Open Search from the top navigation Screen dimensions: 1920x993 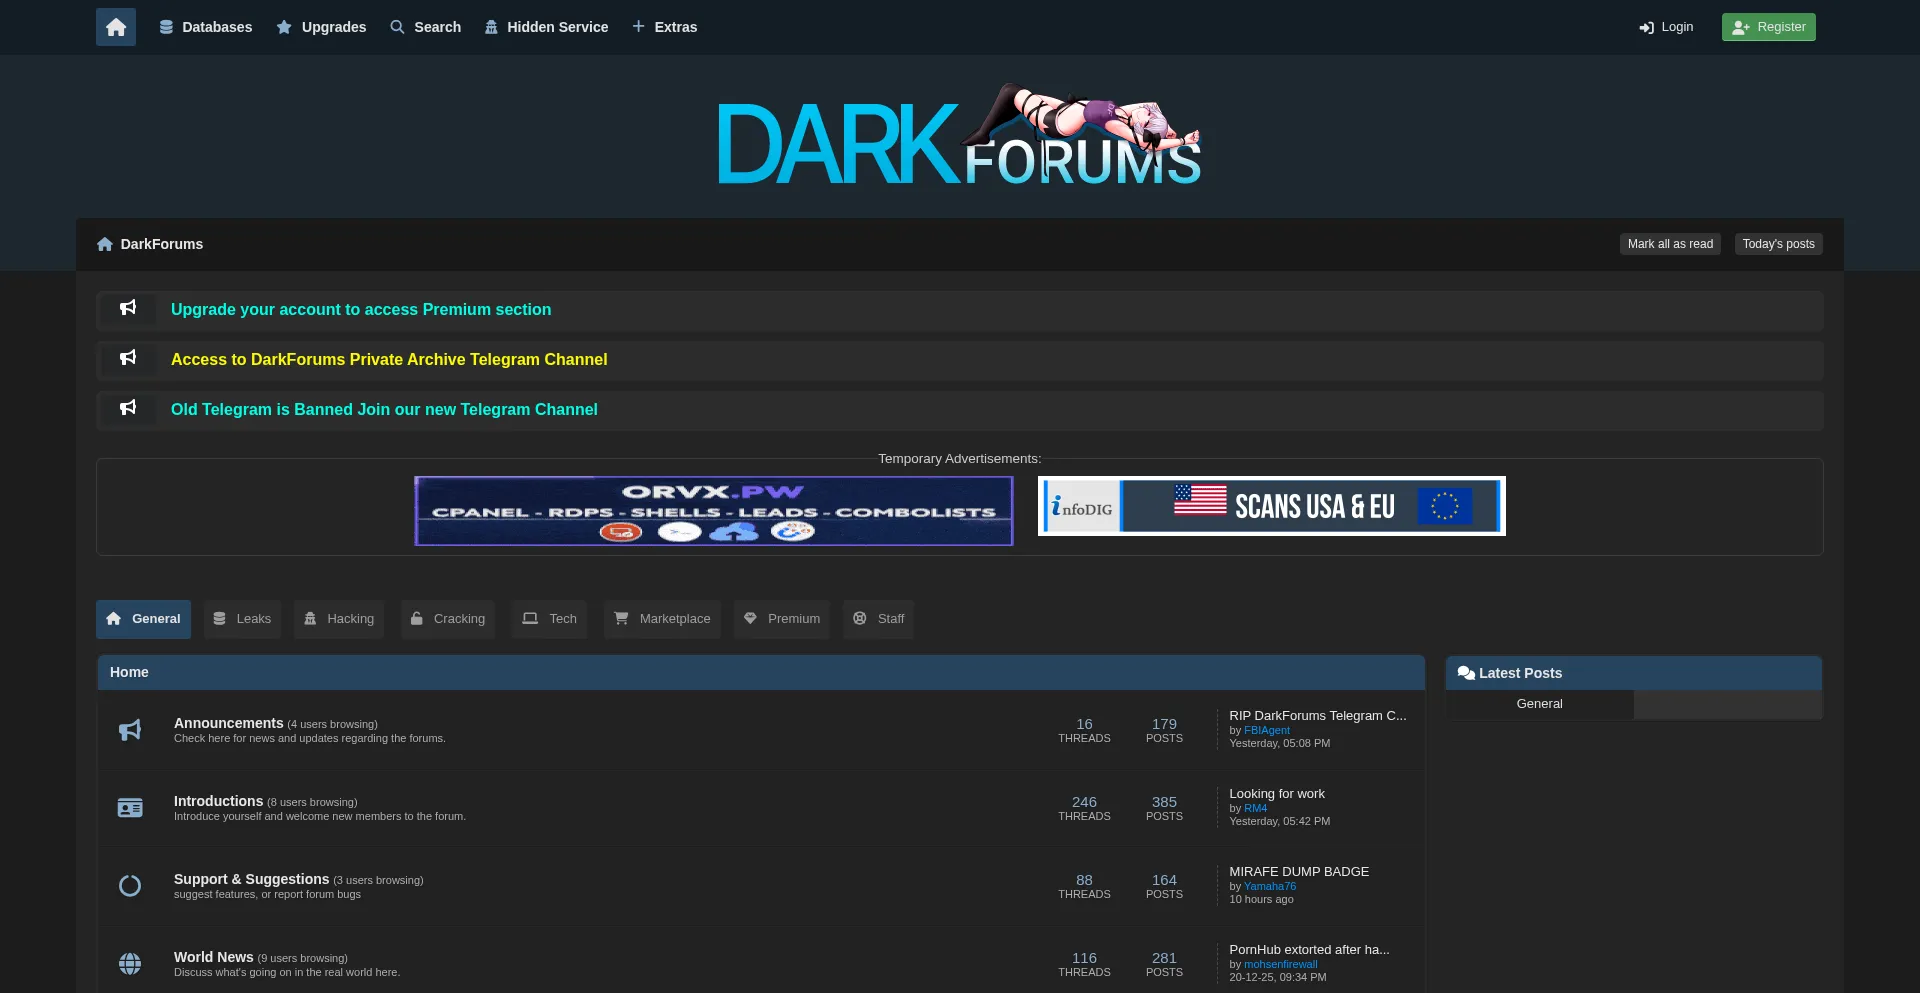[x=425, y=27]
